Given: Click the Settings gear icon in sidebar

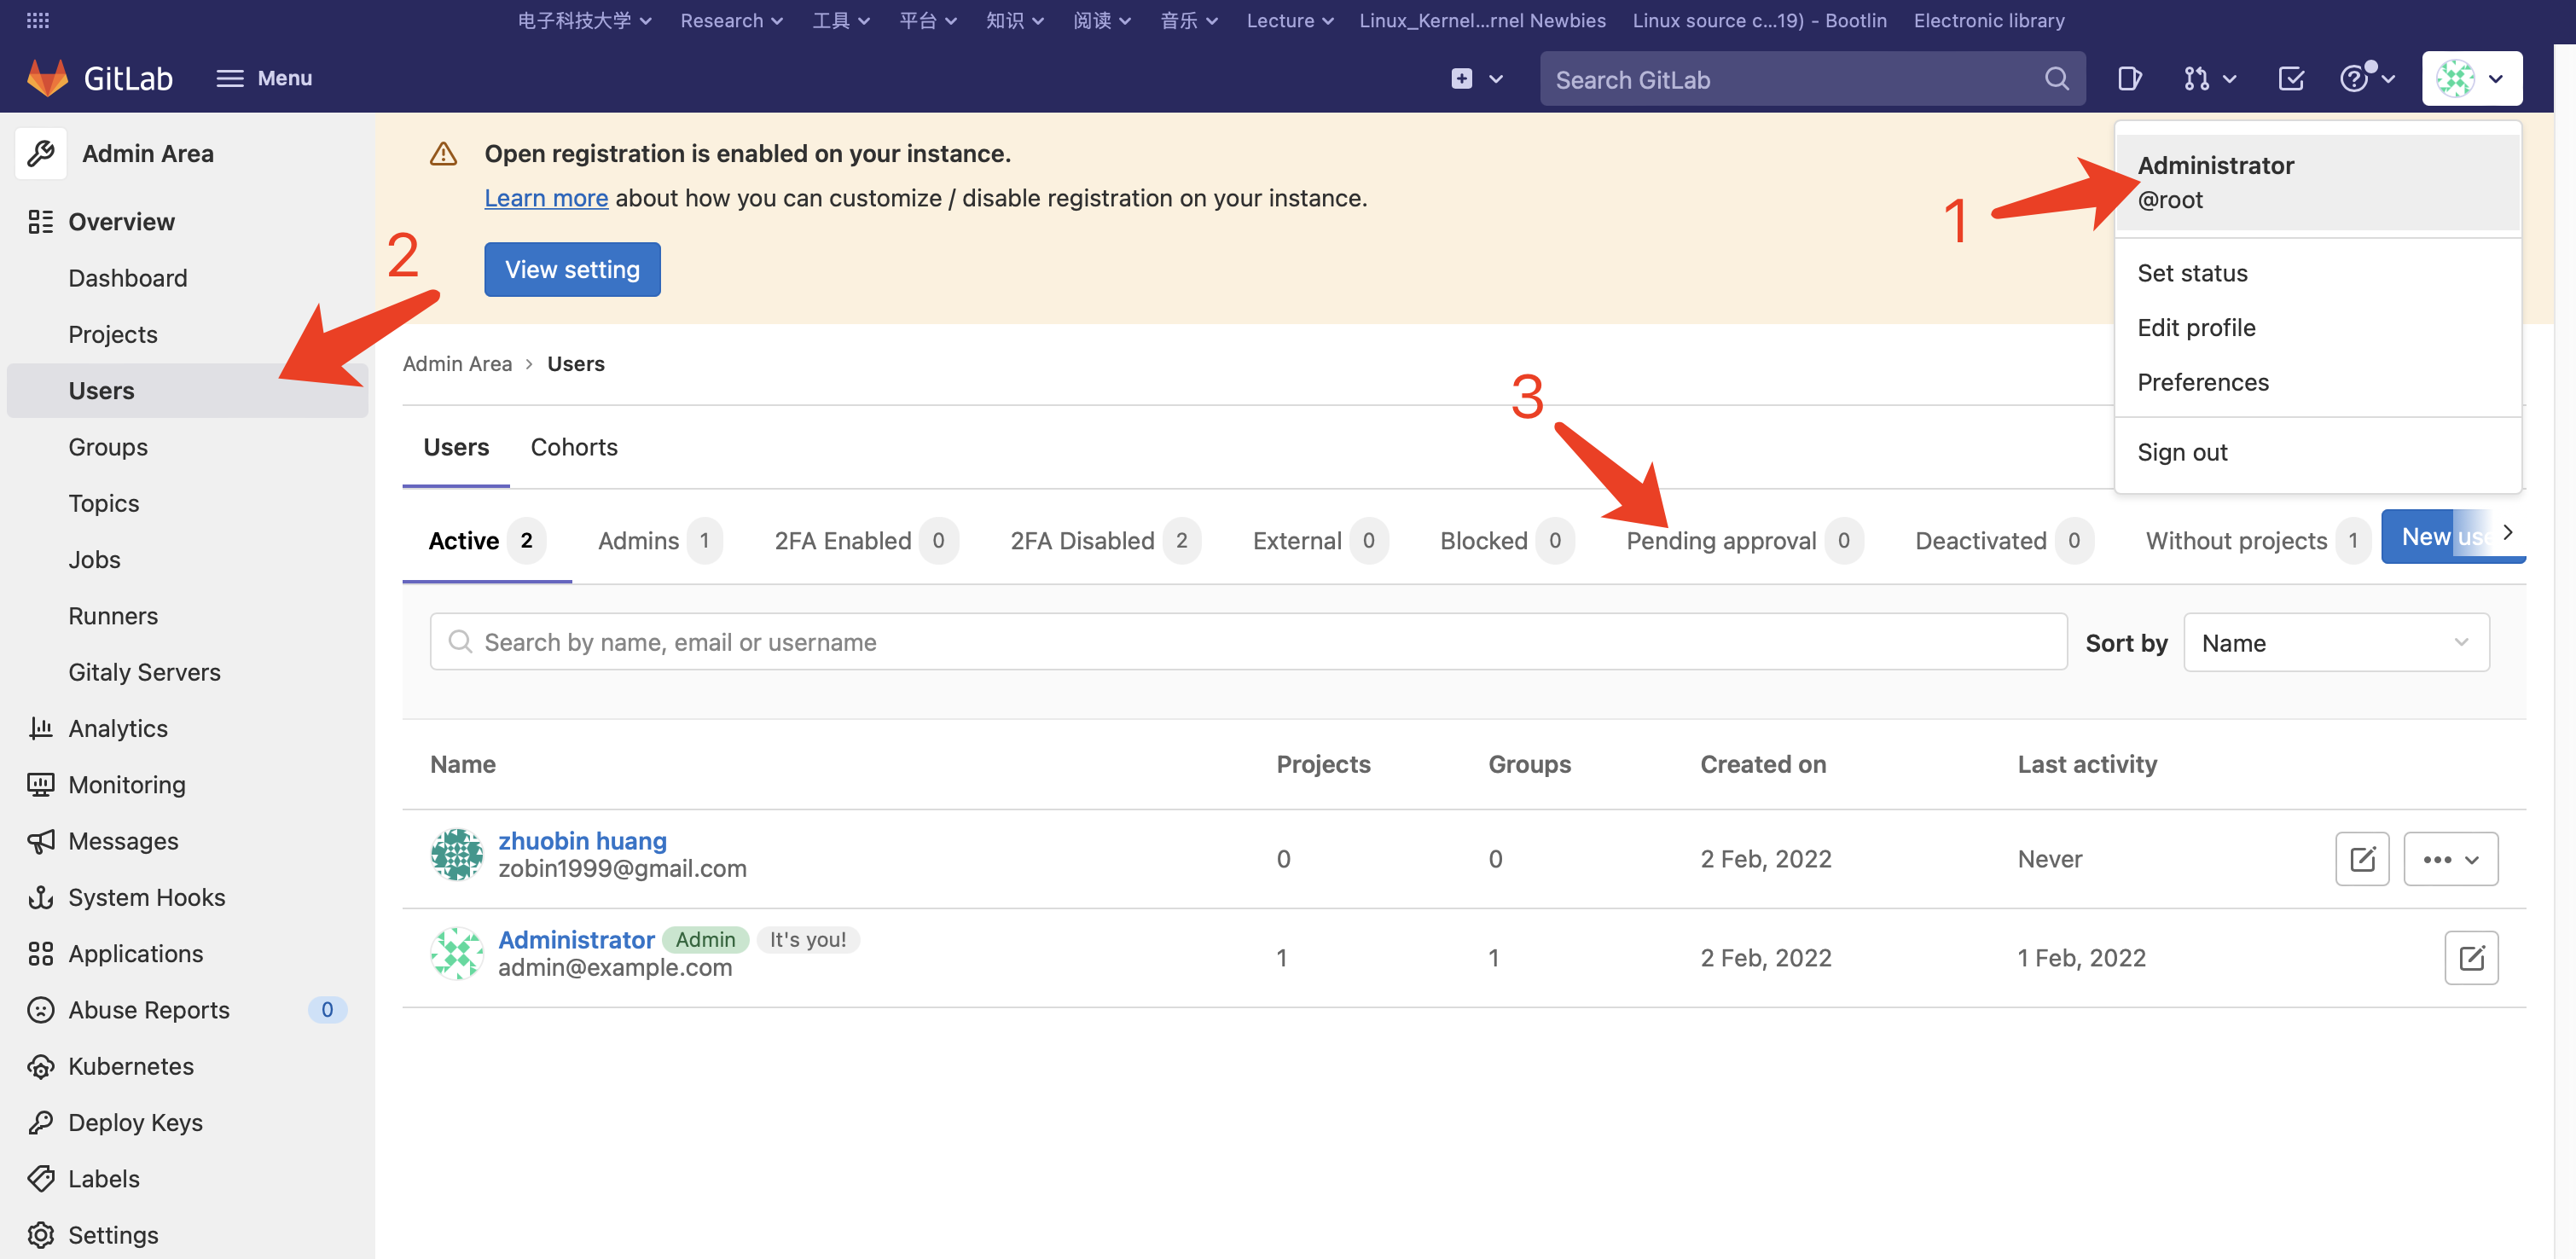Looking at the screenshot, I should (x=40, y=1235).
